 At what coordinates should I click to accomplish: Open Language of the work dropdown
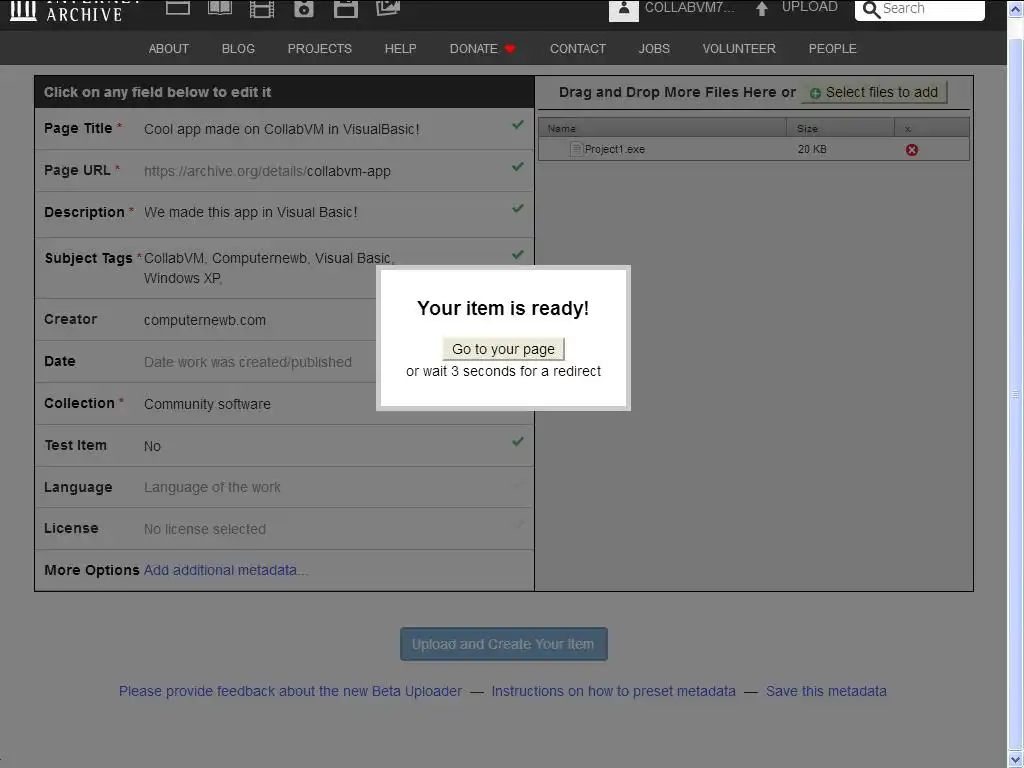click(x=212, y=487)
